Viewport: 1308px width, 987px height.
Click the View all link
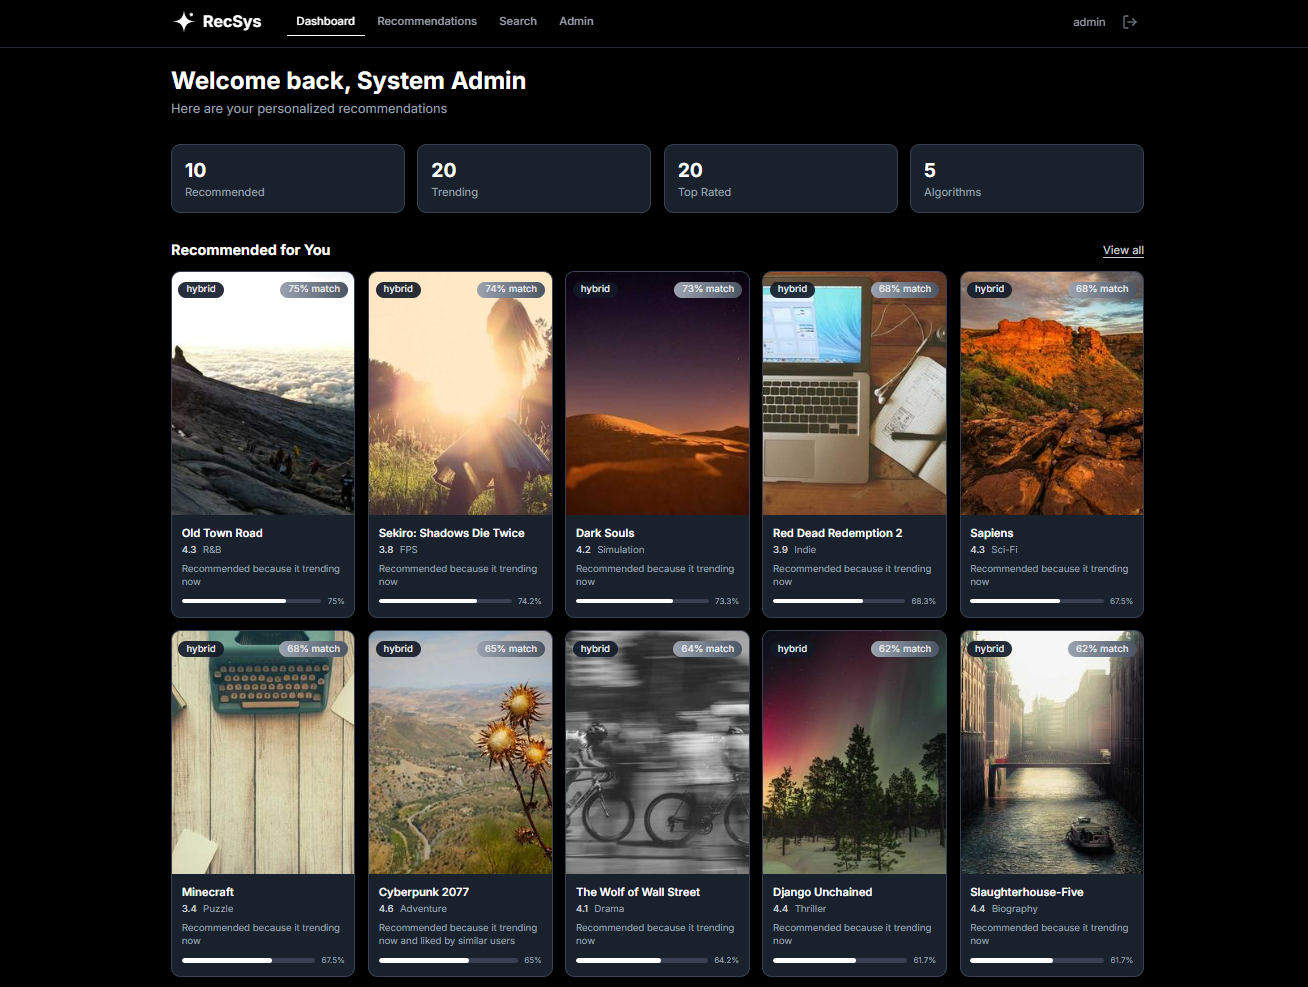click(1123, 250)
